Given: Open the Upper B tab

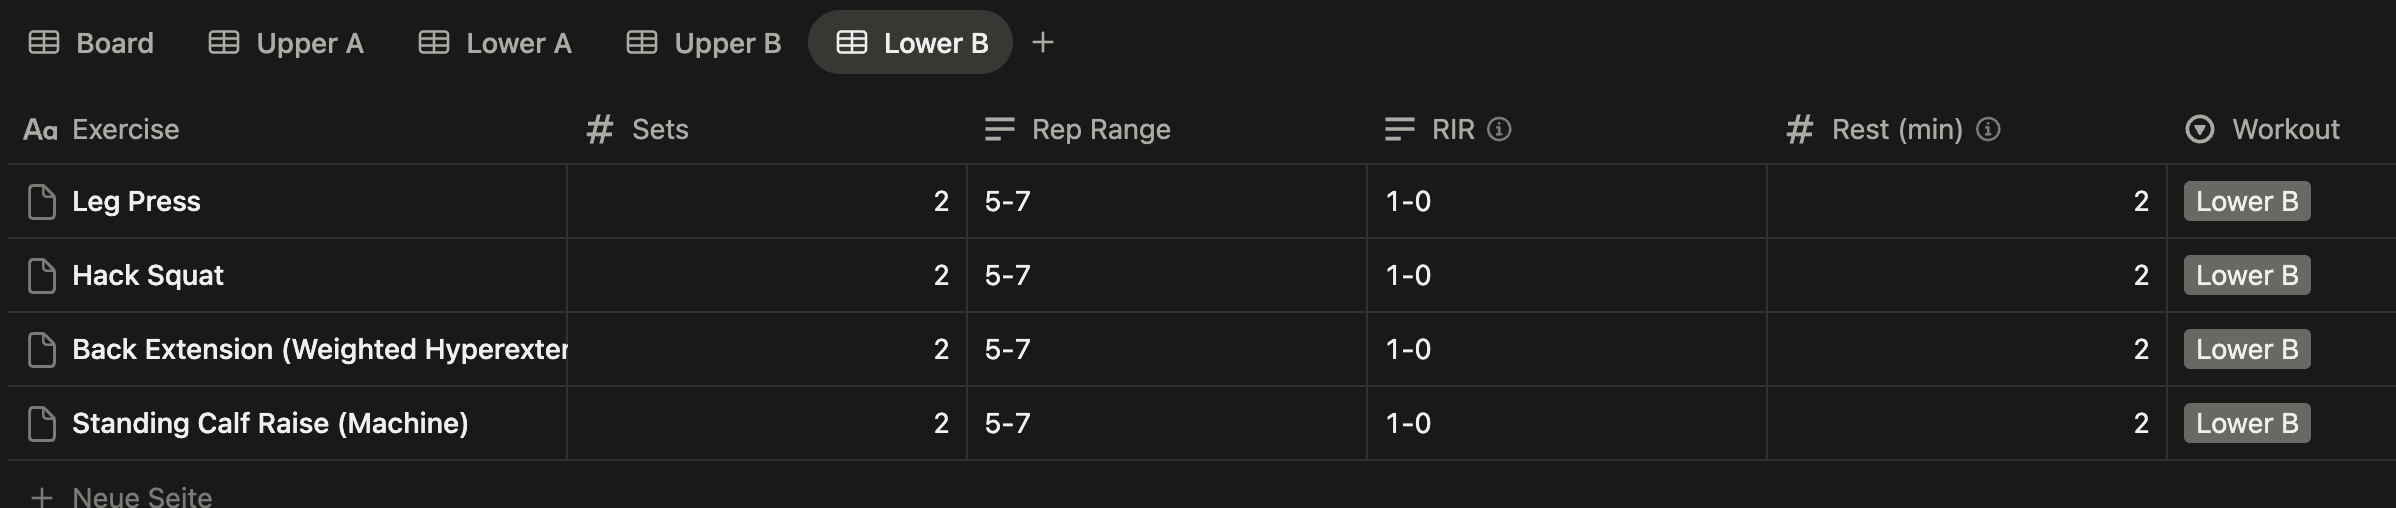Looking at the screenshot, I should [x=704, y=43].
